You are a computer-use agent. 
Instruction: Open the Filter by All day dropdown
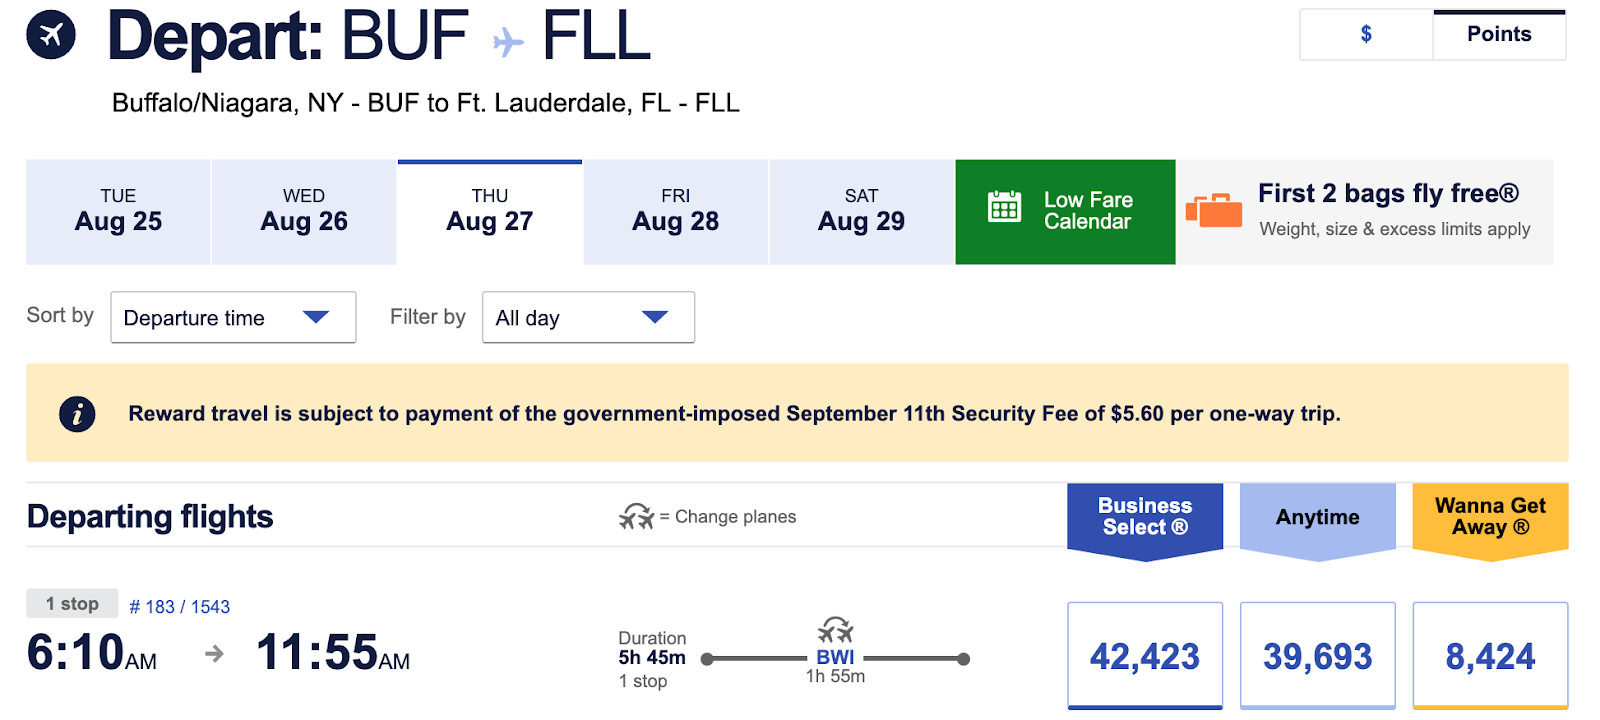pos(588,318)
